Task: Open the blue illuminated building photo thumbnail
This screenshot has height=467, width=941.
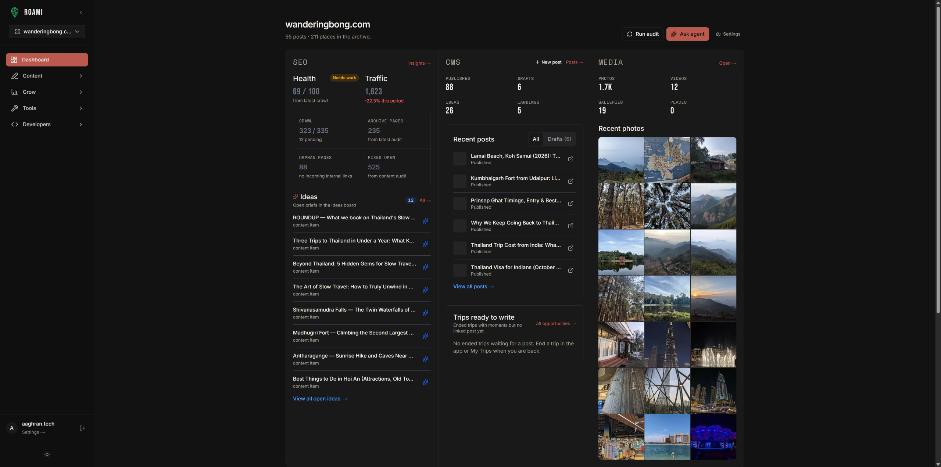Action: click(x=713, y=437)
